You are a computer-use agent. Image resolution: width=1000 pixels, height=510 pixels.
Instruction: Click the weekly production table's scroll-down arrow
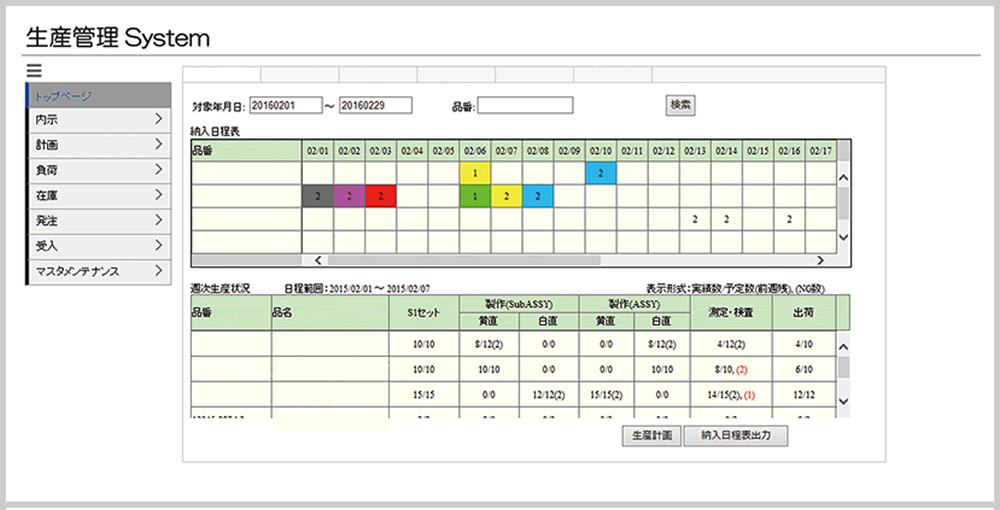842,400
